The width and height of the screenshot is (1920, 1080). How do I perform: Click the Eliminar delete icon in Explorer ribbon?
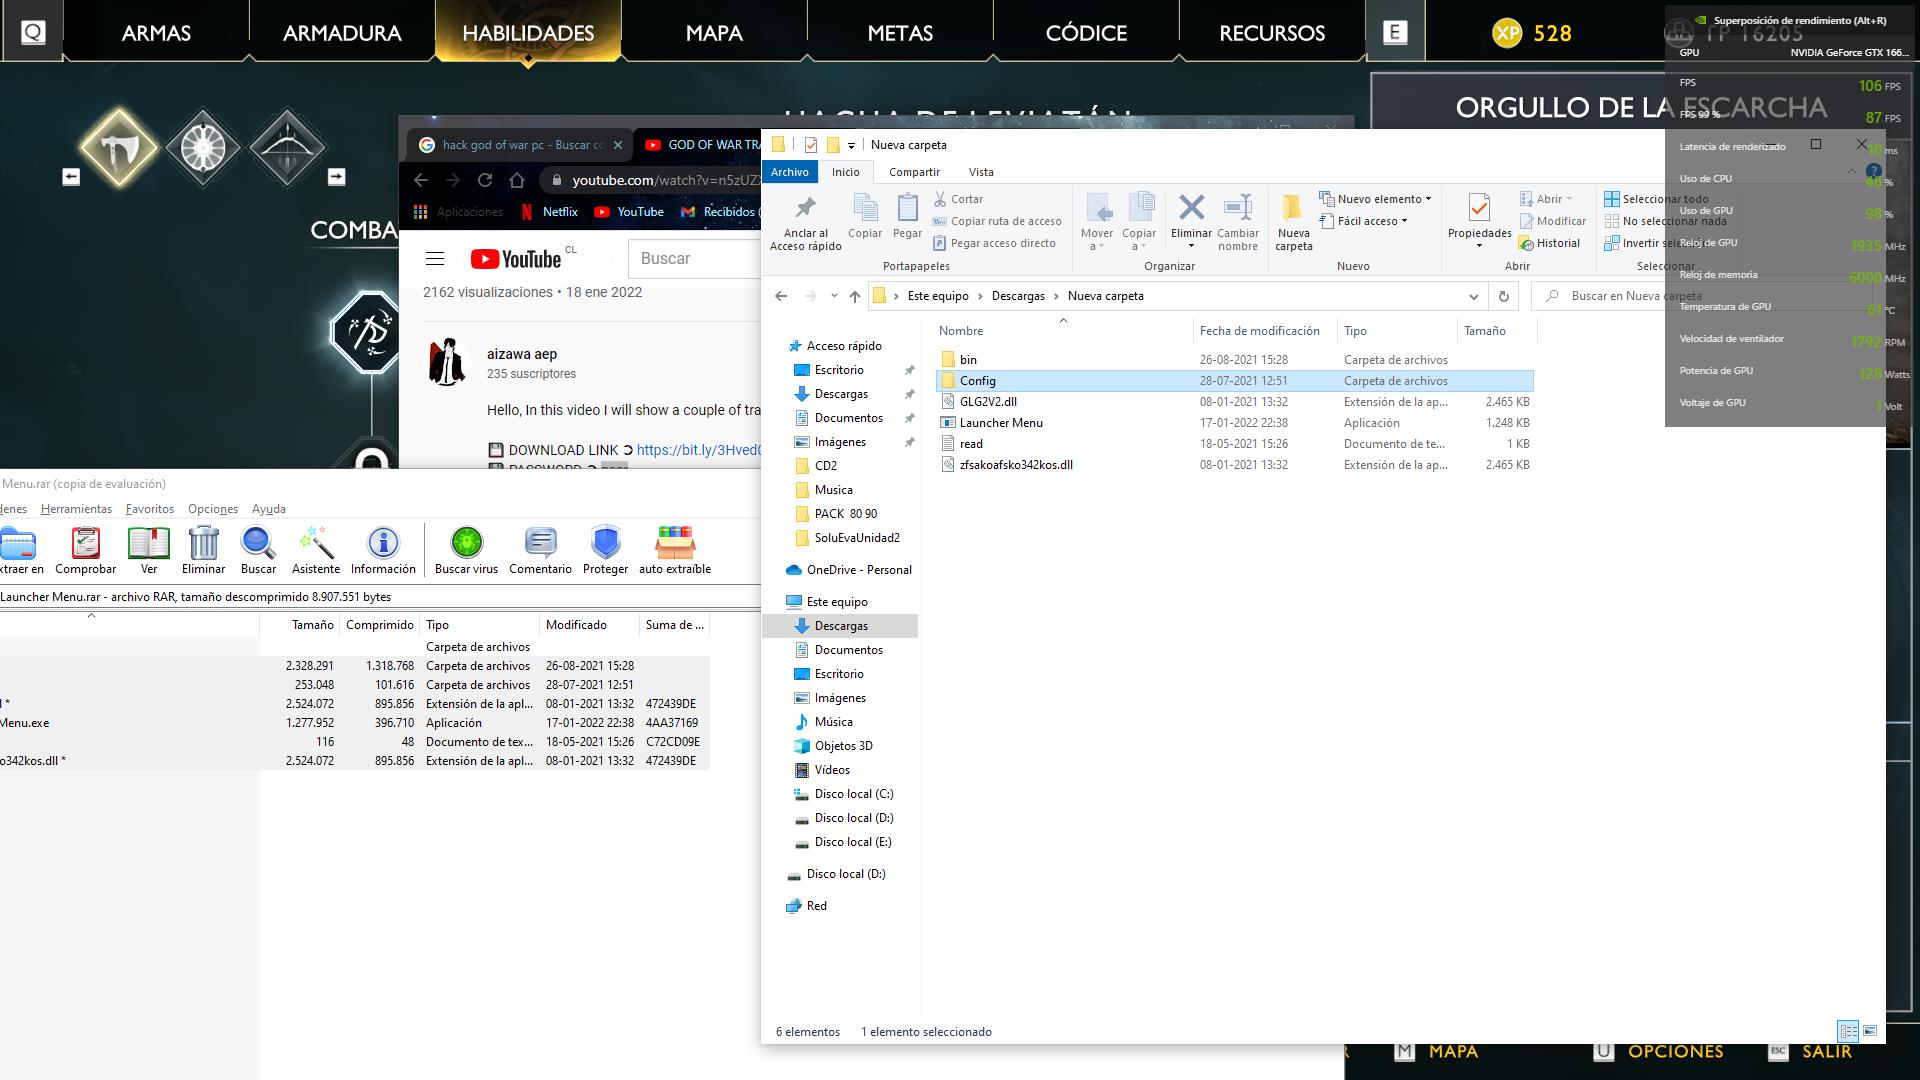tap(1191, 209)
